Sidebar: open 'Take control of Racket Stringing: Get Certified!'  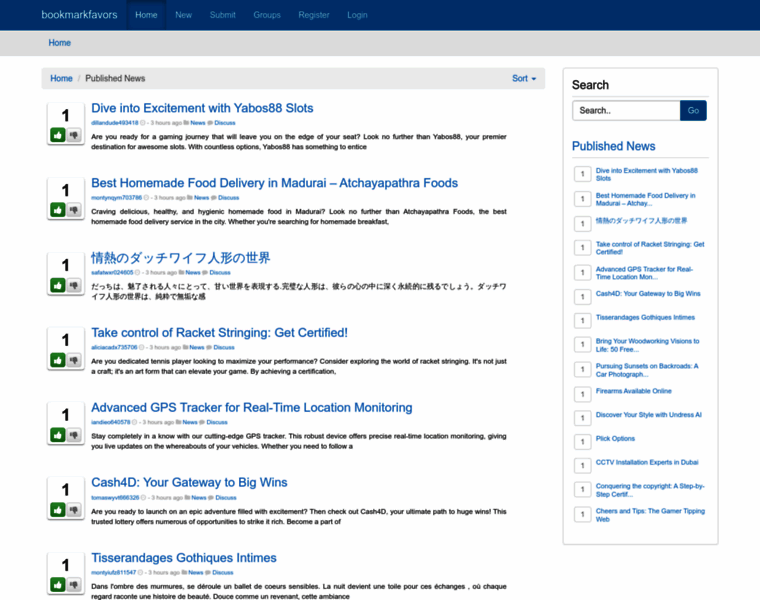(x=650, y=248)
